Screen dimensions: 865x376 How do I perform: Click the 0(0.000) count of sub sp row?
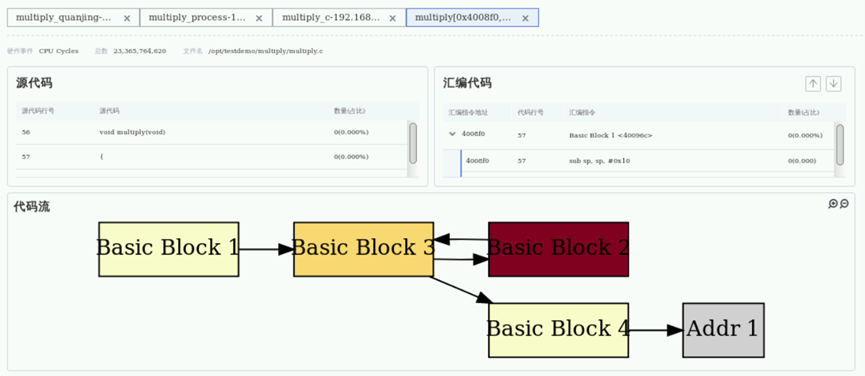click(x=802, y=161)
